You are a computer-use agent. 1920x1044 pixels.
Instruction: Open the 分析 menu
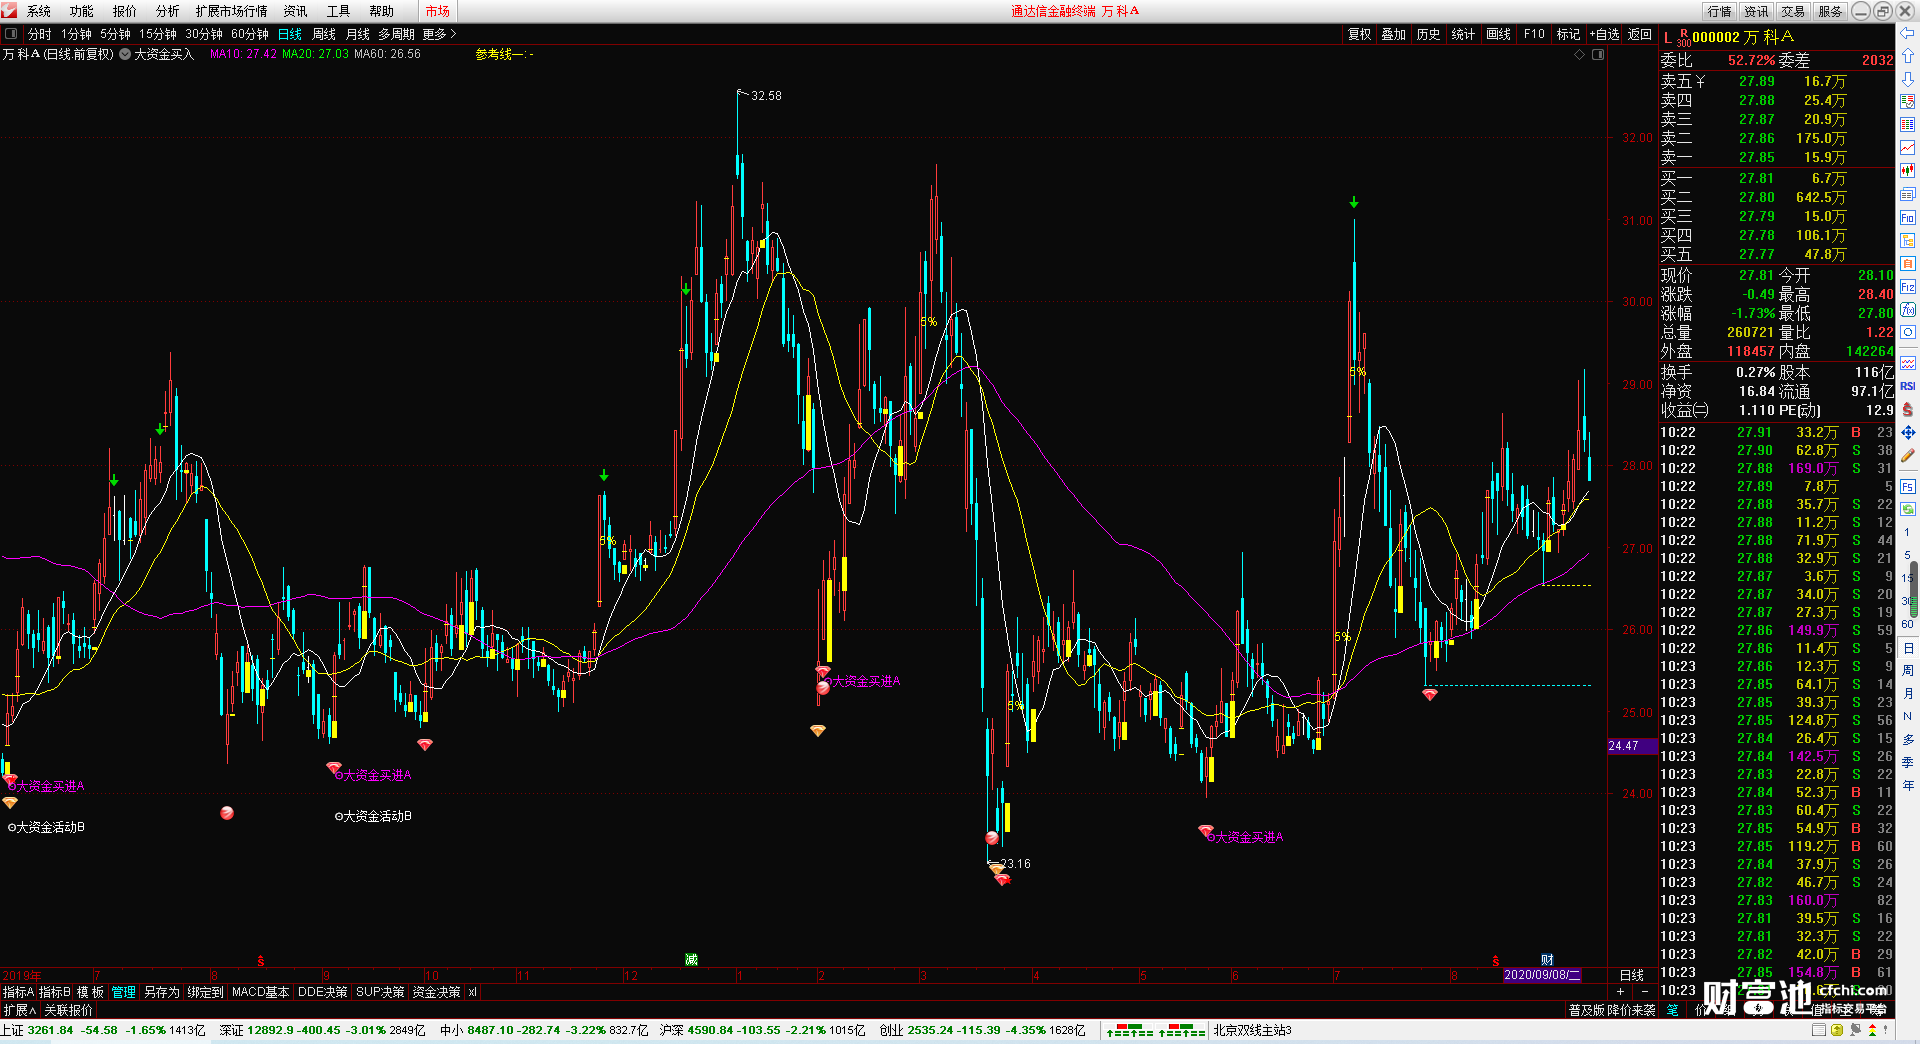(x=167, y=11)
